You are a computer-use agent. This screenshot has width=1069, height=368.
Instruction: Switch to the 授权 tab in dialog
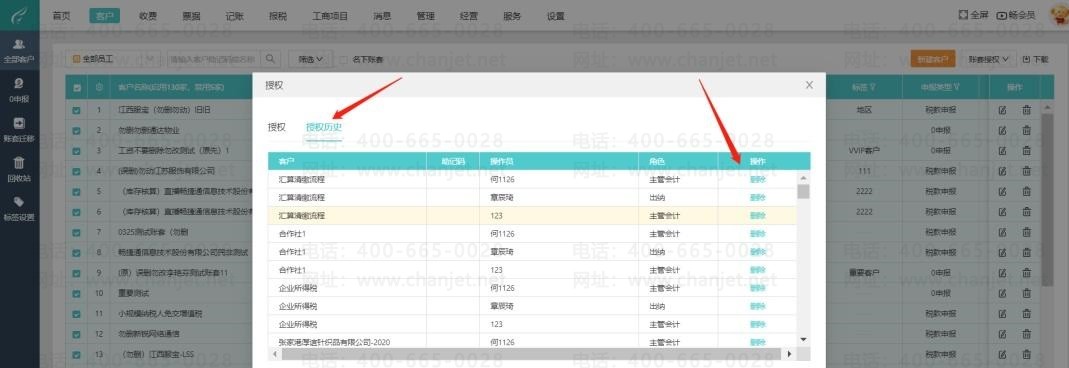pyautogui.click(x=277, y=127)
